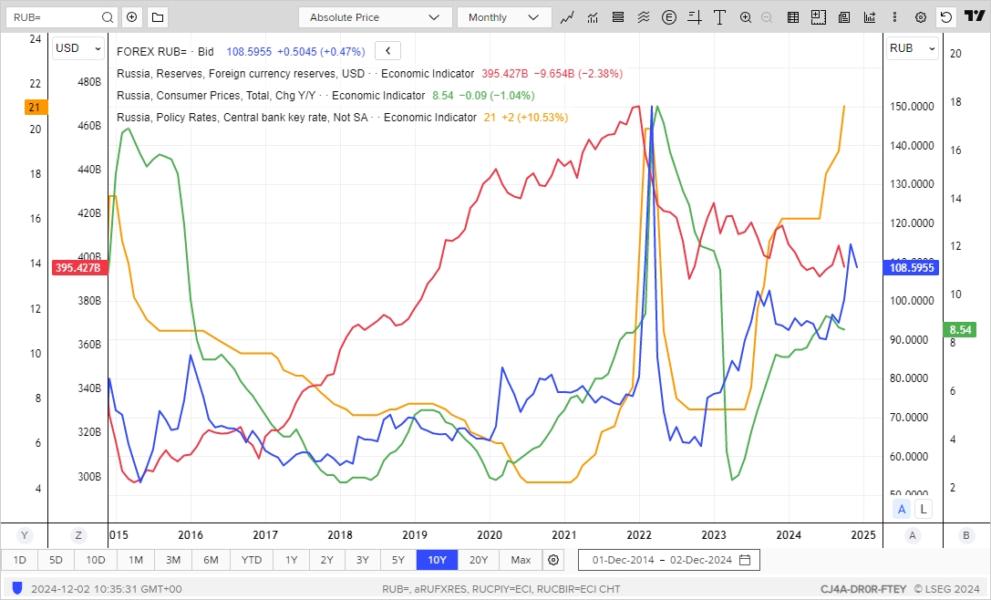Click the wavy lines overlay icon
This screenshot has width=991, height=600.
[643, 17]
